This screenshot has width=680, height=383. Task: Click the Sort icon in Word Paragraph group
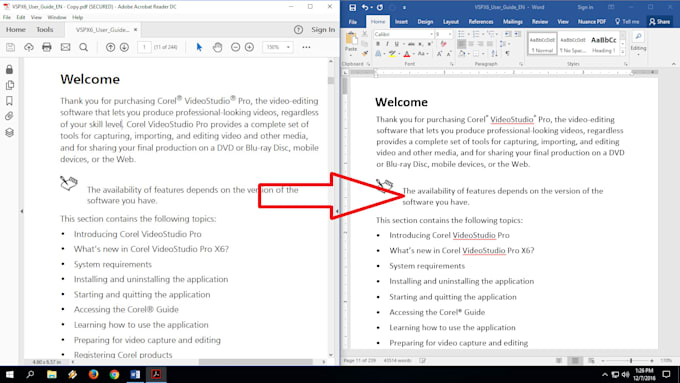tap(494, 54)
